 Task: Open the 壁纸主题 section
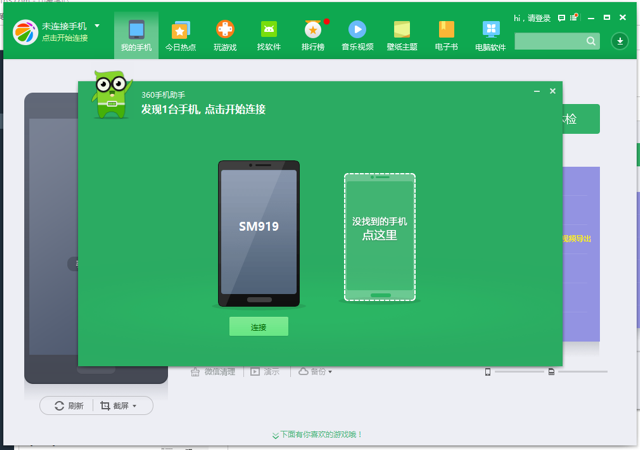[x=402, y=36]
